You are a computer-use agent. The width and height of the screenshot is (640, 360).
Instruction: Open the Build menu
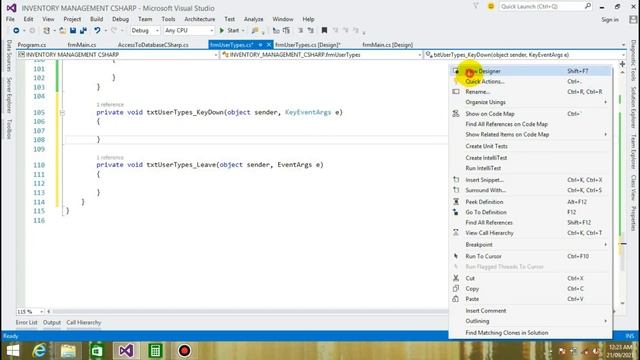pyautogui.click(x=96, y=19)
